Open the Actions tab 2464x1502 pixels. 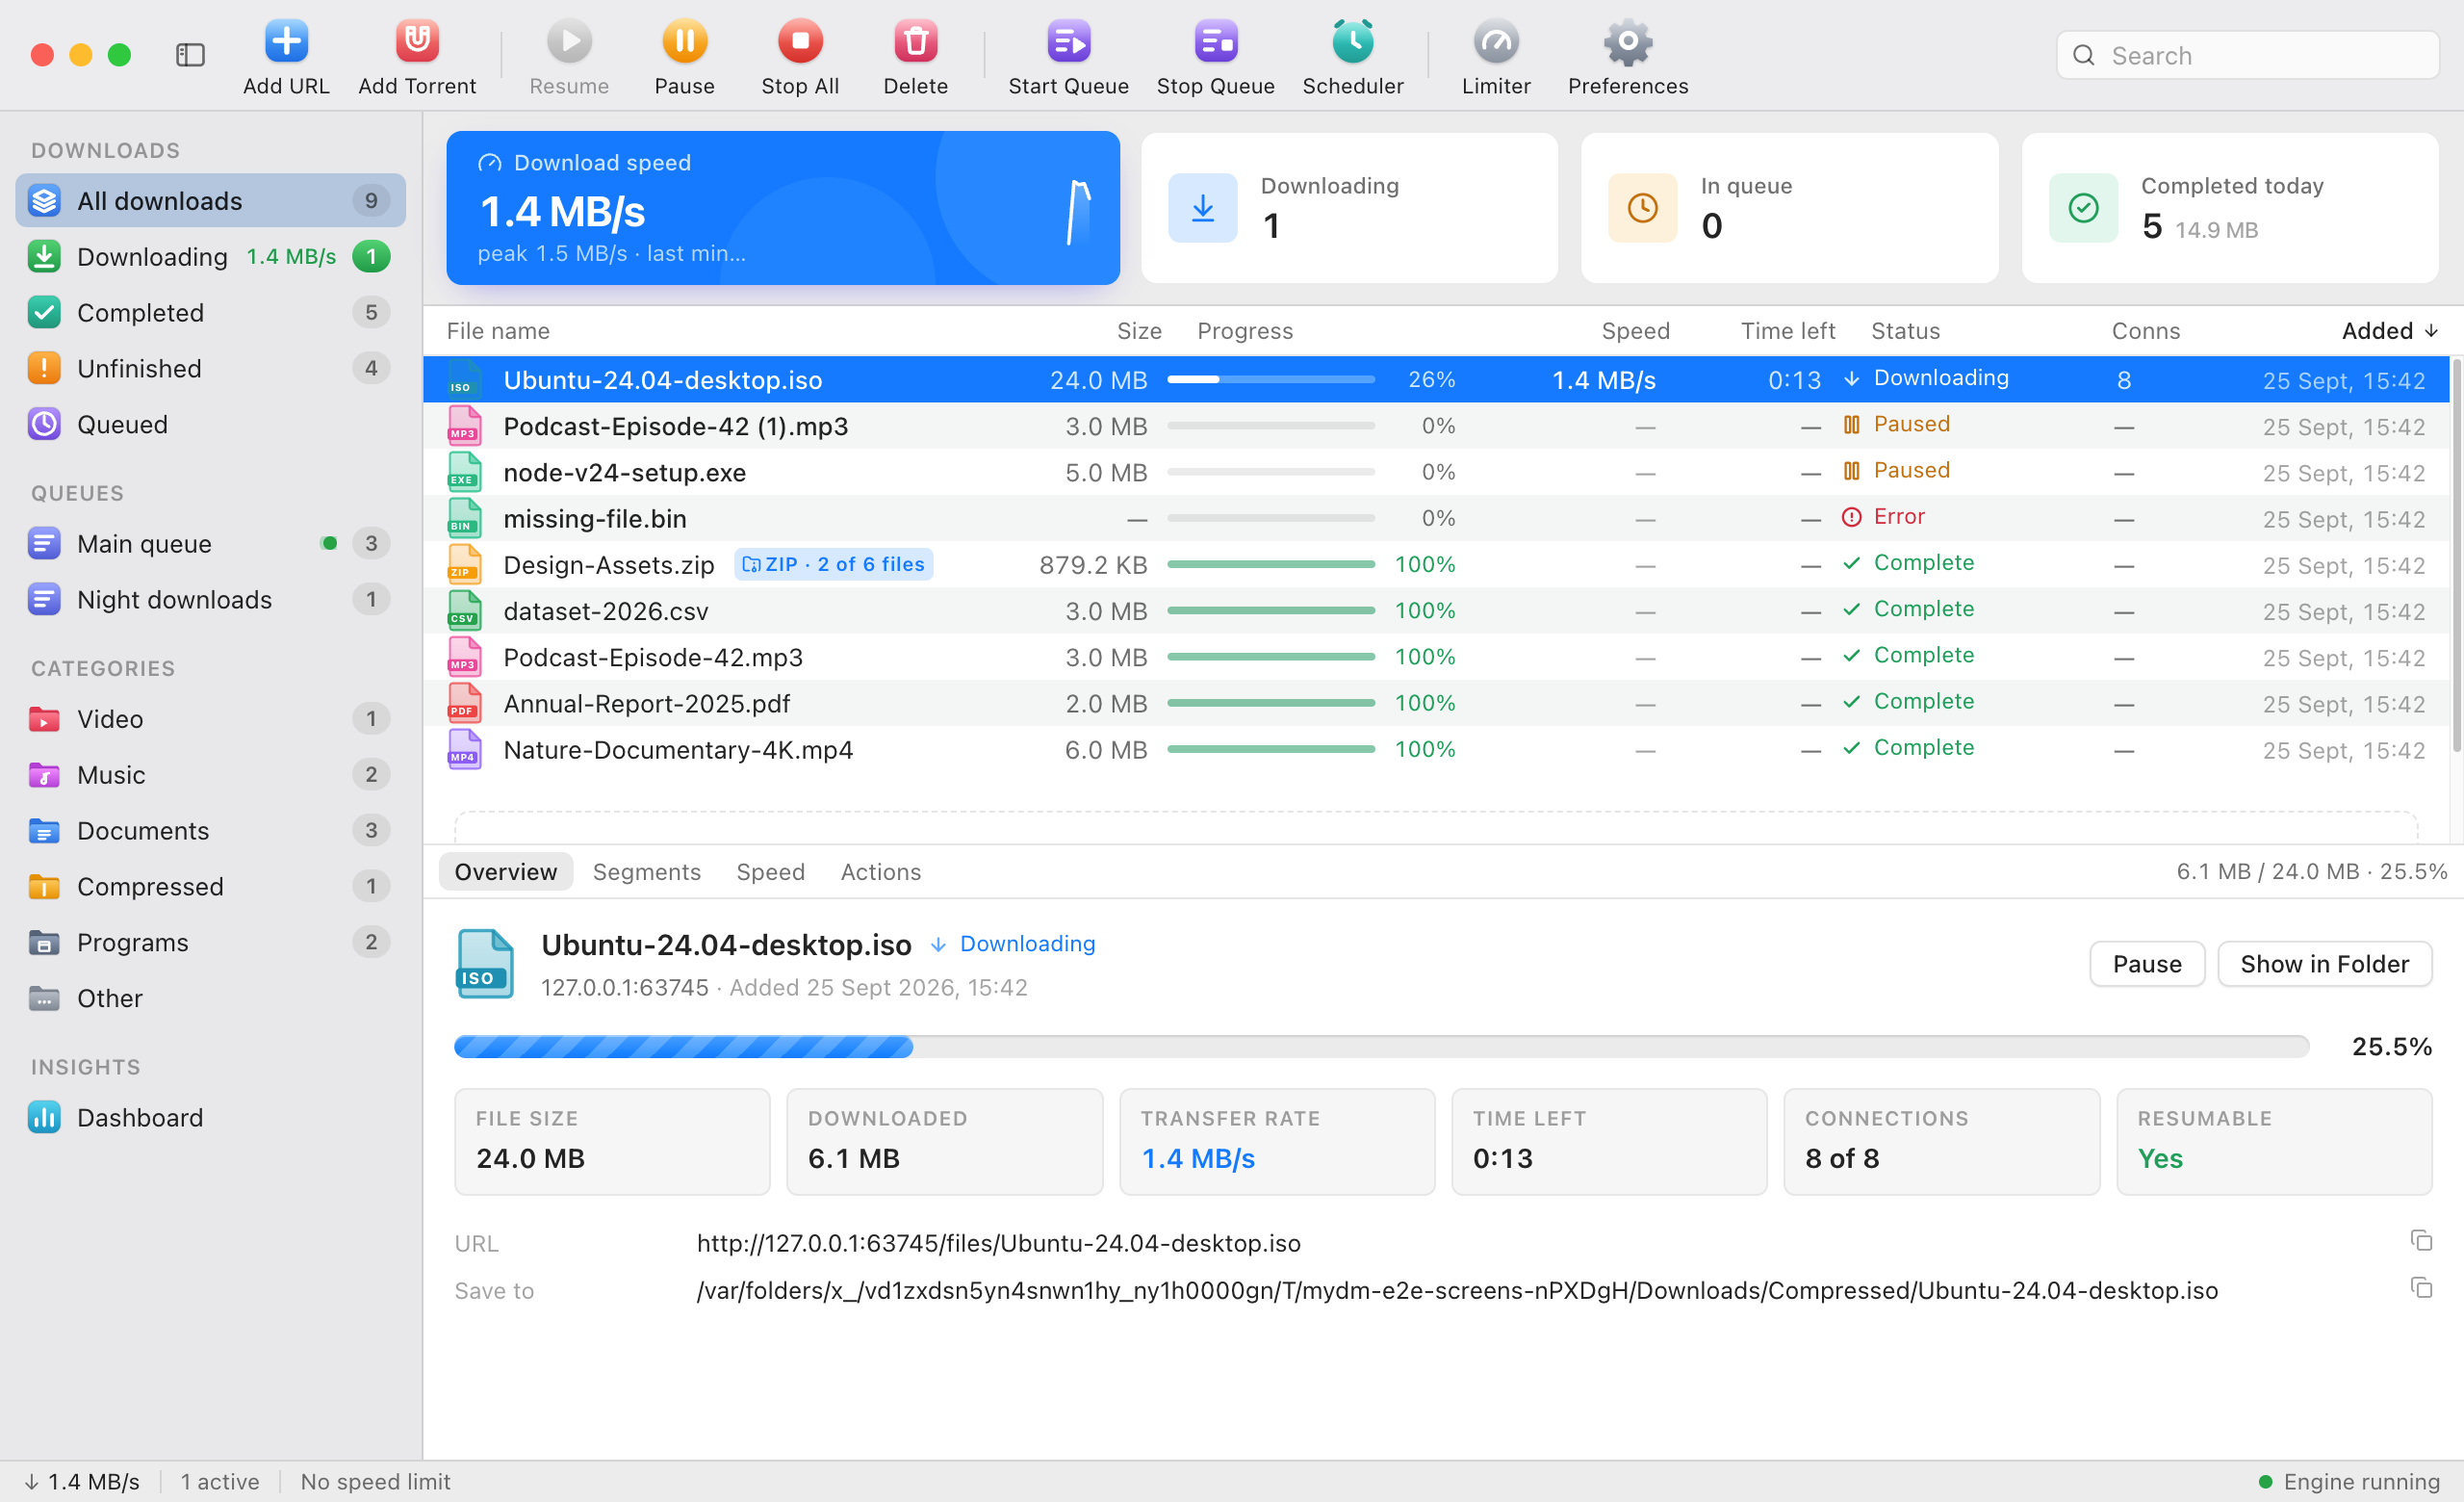[x=880, y=872]
